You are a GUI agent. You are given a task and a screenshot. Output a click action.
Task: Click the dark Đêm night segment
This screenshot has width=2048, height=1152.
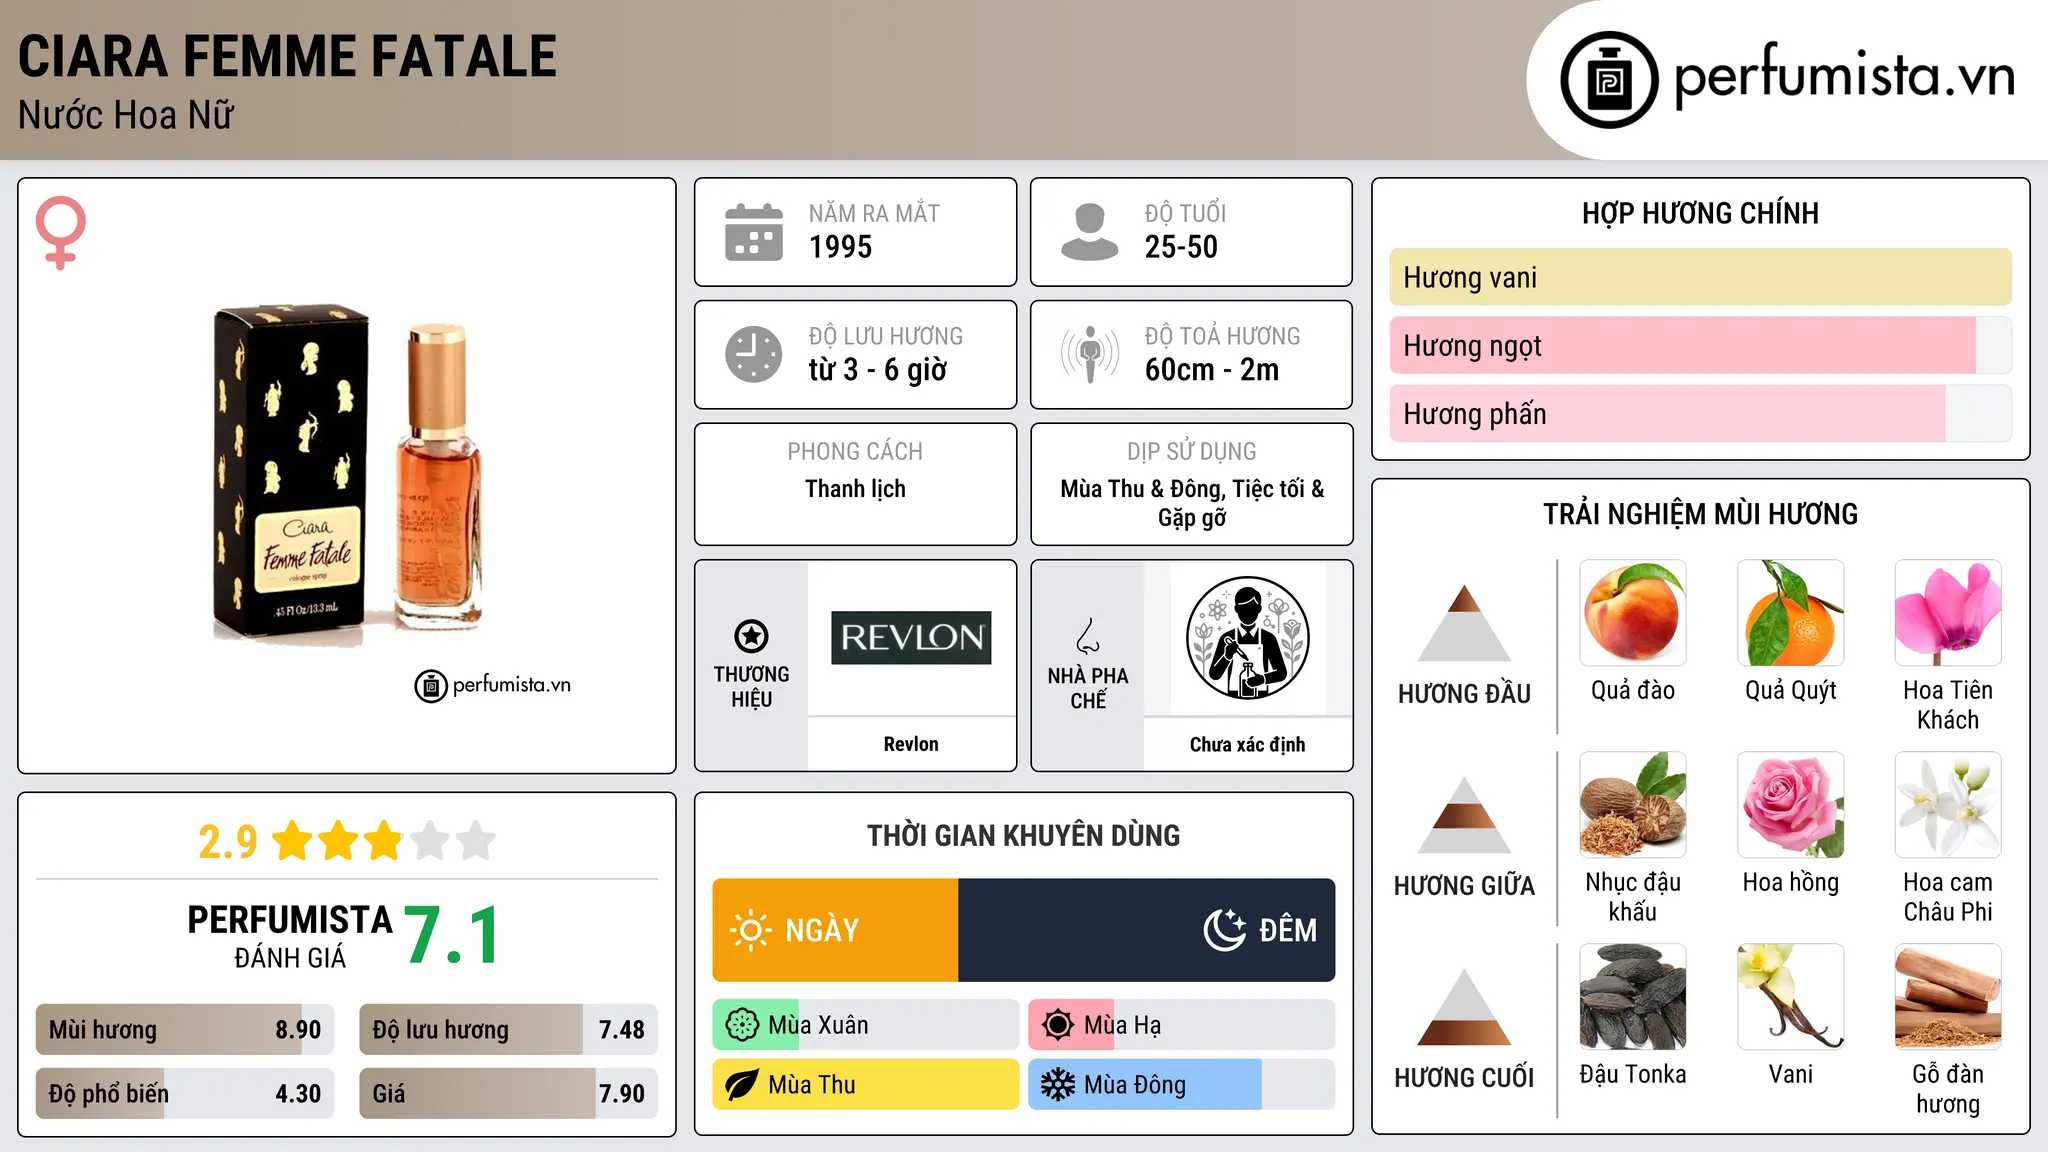[x=1147, y=930]
